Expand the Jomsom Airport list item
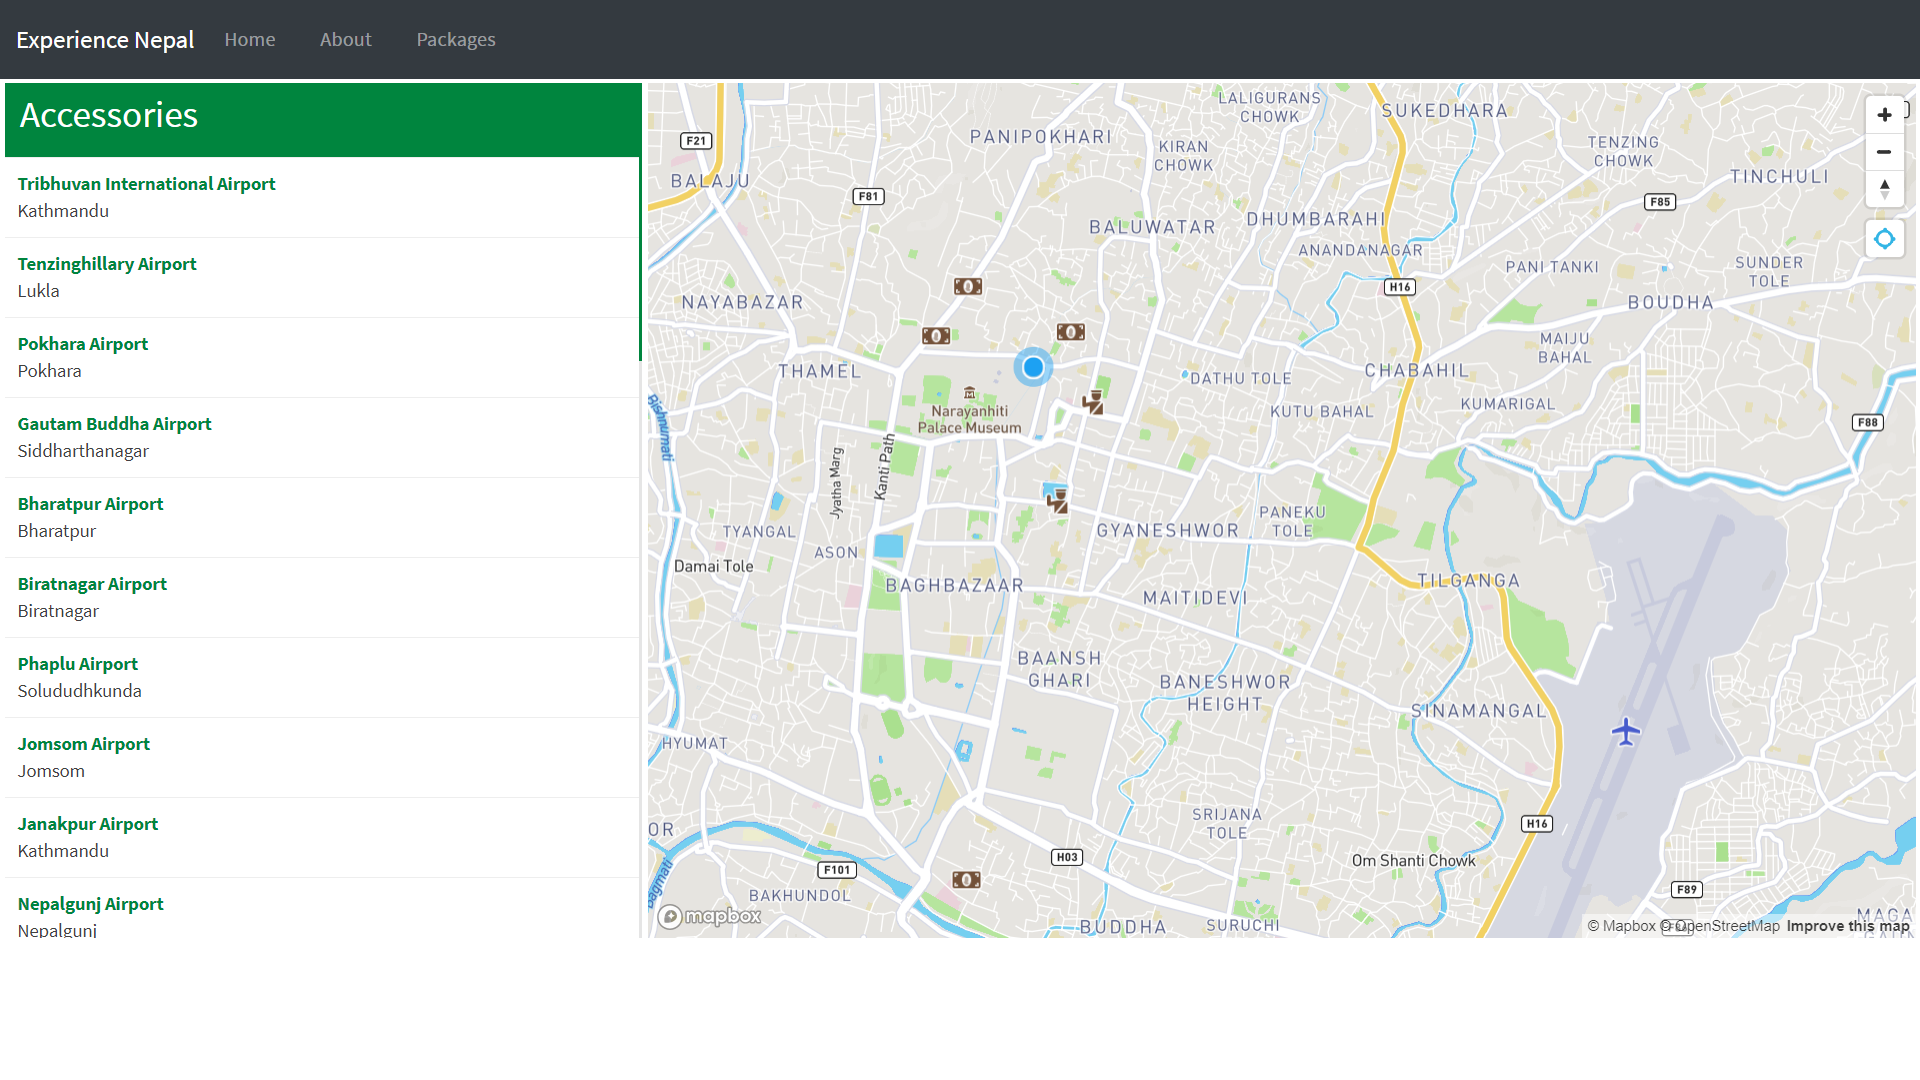 pyautogui.click(x=84, y=744)
